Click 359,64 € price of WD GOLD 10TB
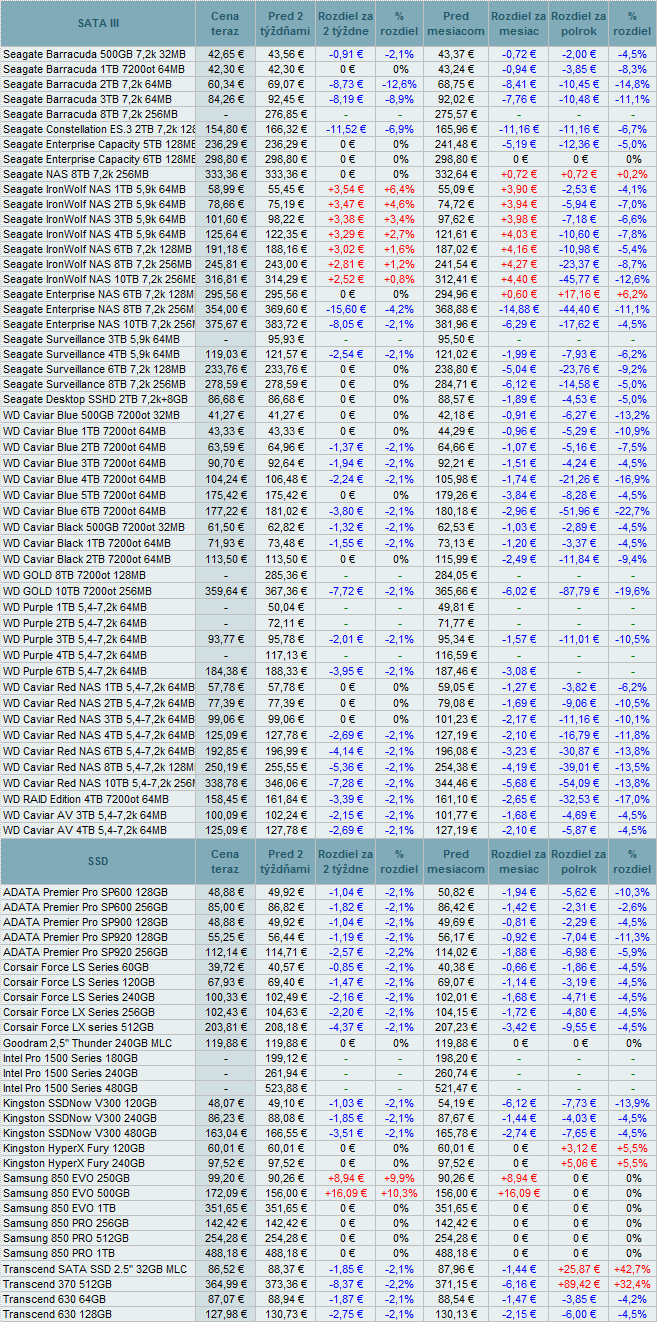The height and width of the screenshot is (1322, 657). (225, 590)
